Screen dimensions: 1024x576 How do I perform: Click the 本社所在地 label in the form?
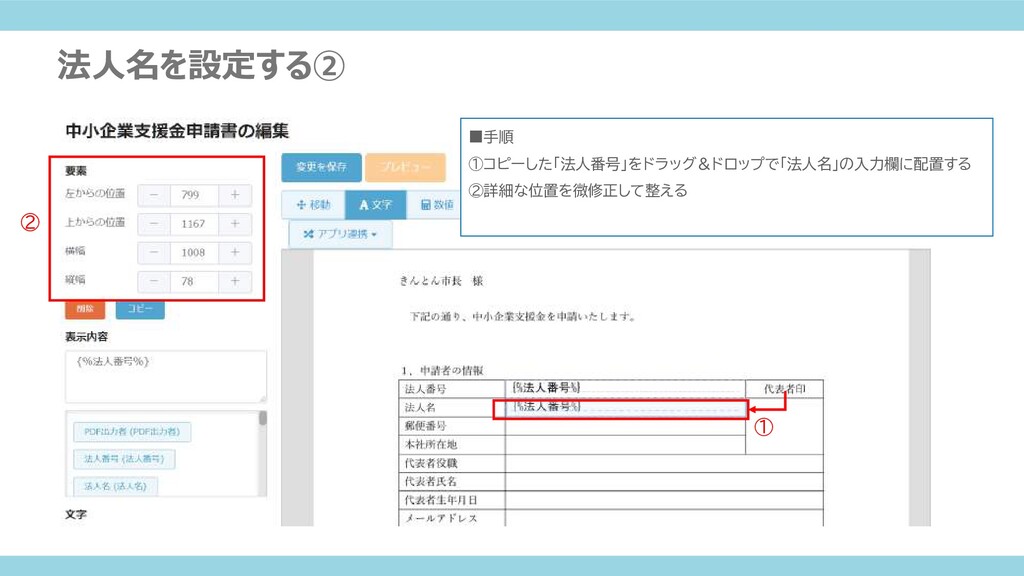pyautogui.click(x=430, y=444)
